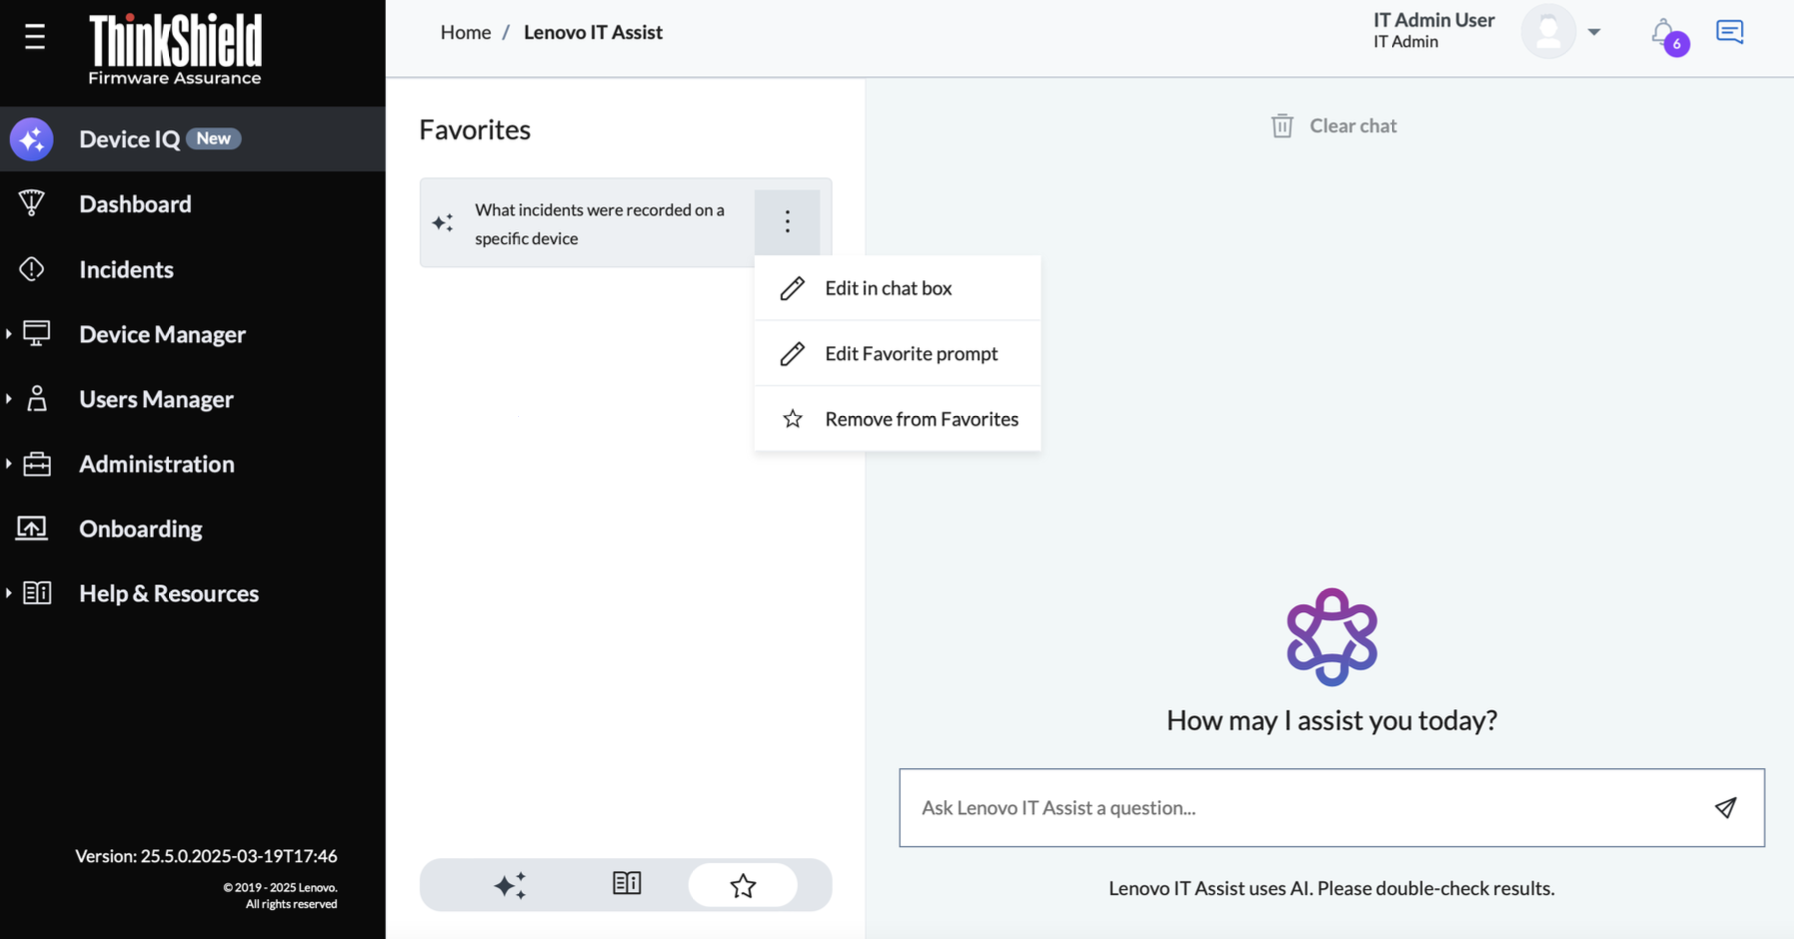
Task: Go to Dashboard
Action: 135,204
